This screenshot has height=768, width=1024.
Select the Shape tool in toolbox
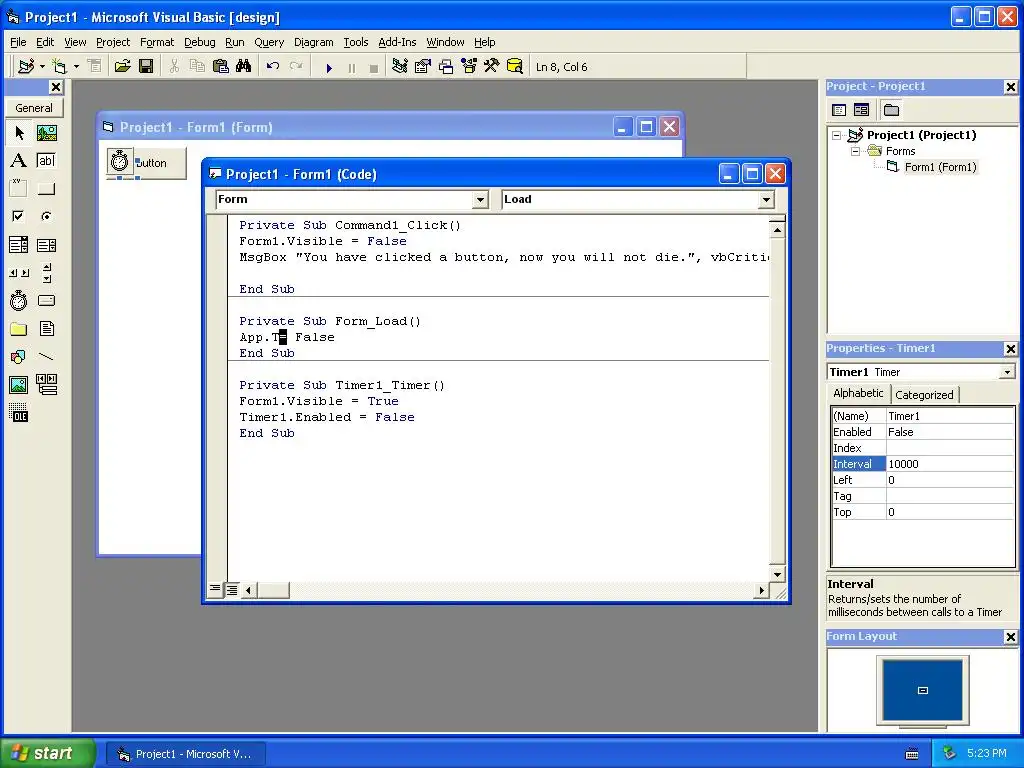pos(19,357)
